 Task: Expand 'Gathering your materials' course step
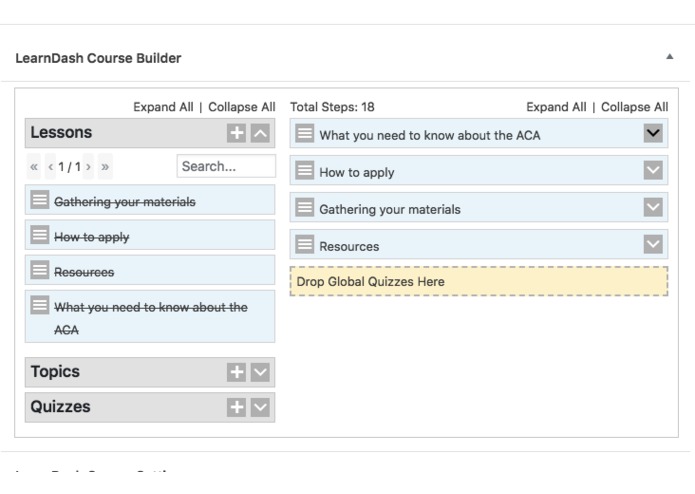coord(654,208)
